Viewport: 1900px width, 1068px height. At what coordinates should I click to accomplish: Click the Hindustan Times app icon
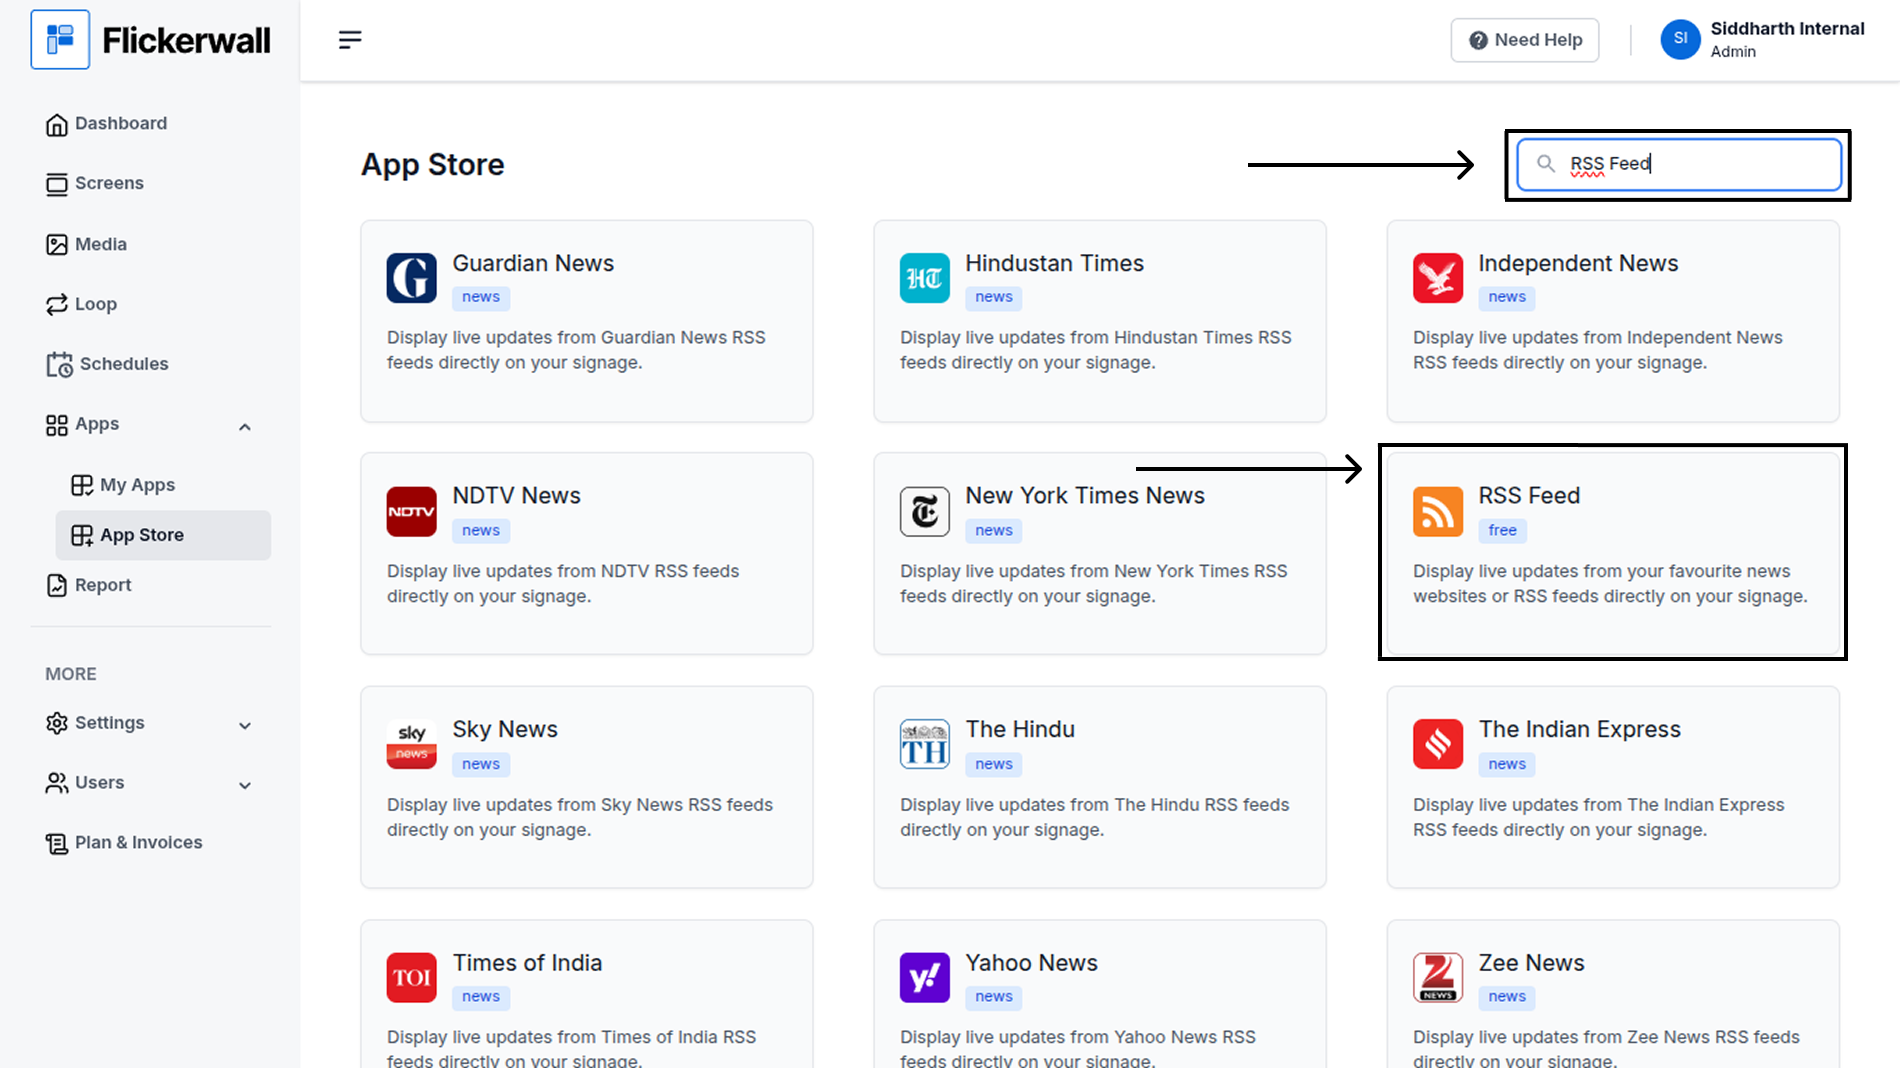(925, 278)
